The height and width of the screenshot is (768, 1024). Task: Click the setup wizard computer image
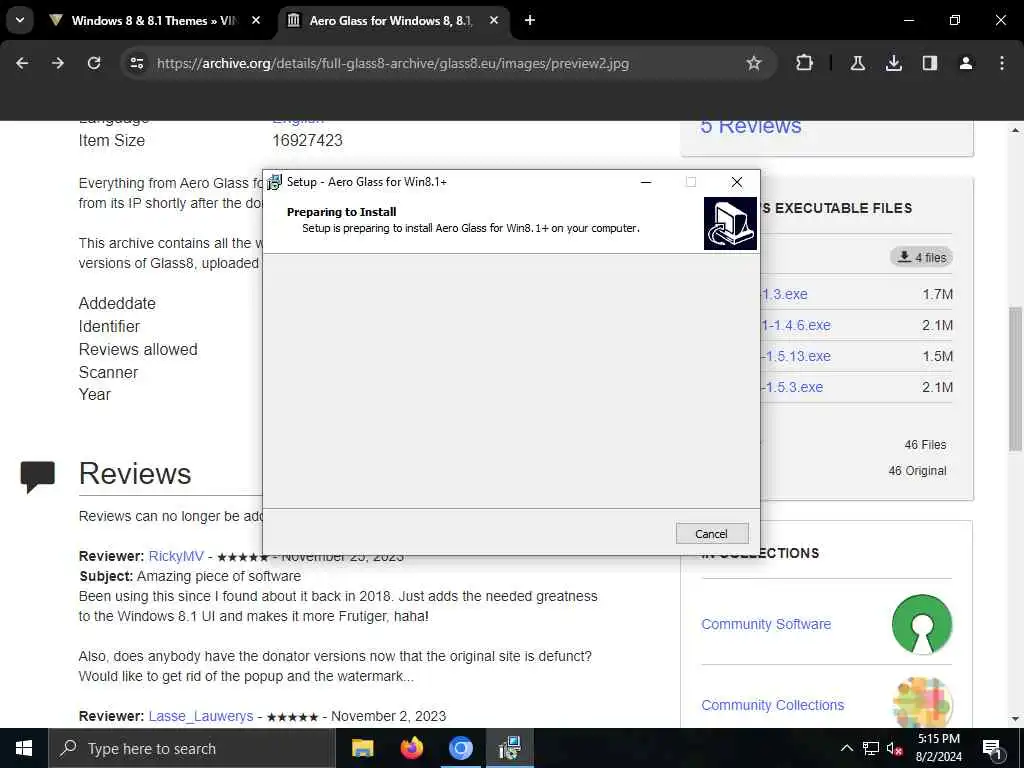tap(730, 223)
